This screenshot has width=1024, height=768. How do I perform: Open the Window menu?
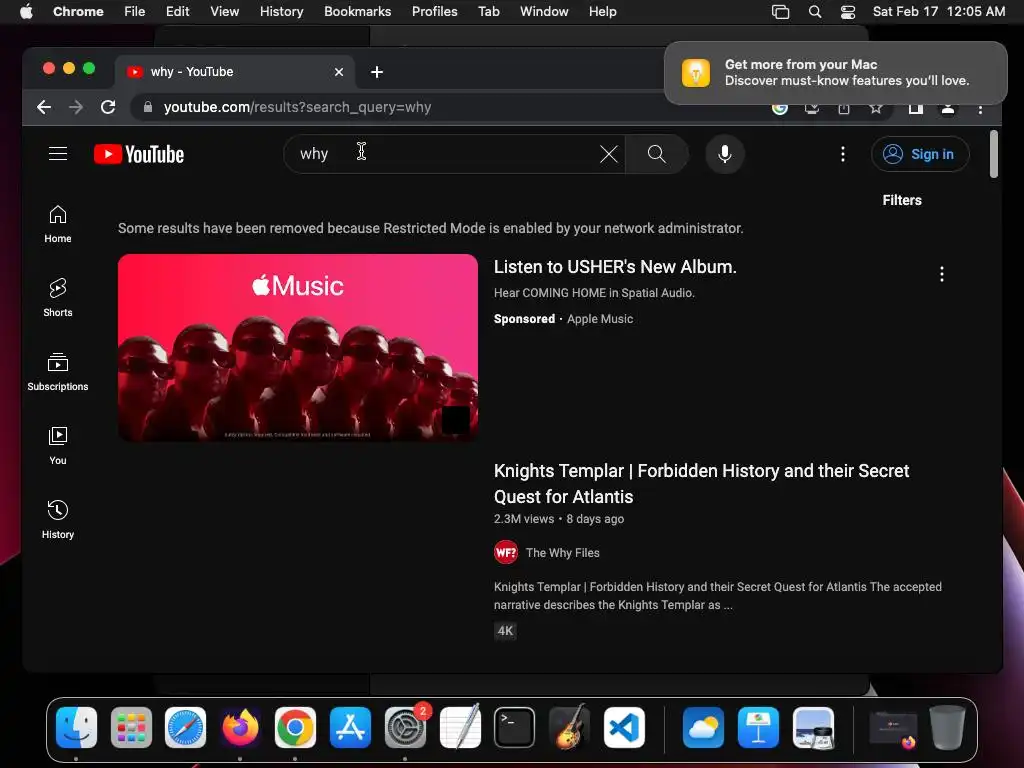point(544,12)
